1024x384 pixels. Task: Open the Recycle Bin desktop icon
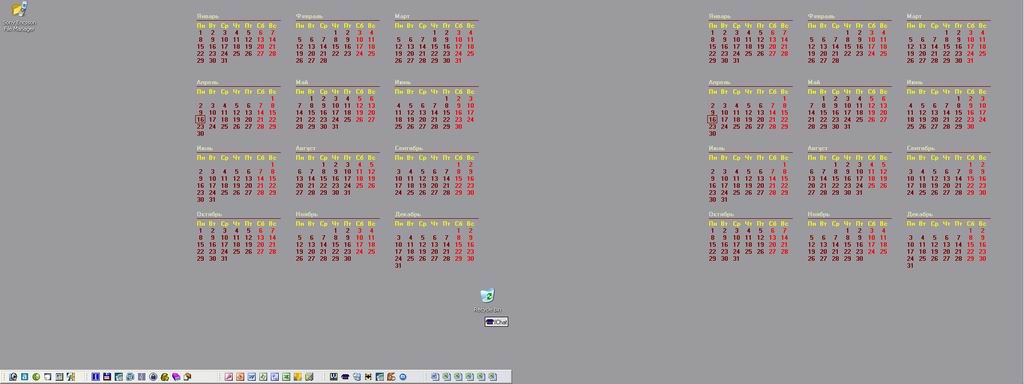click(488, 301)
